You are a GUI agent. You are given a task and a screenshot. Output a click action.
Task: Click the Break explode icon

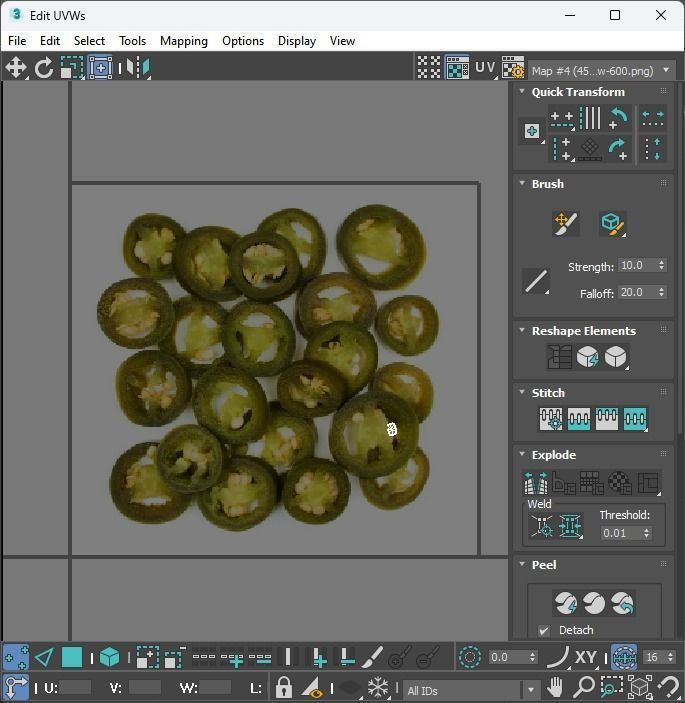tap(535, 483)
